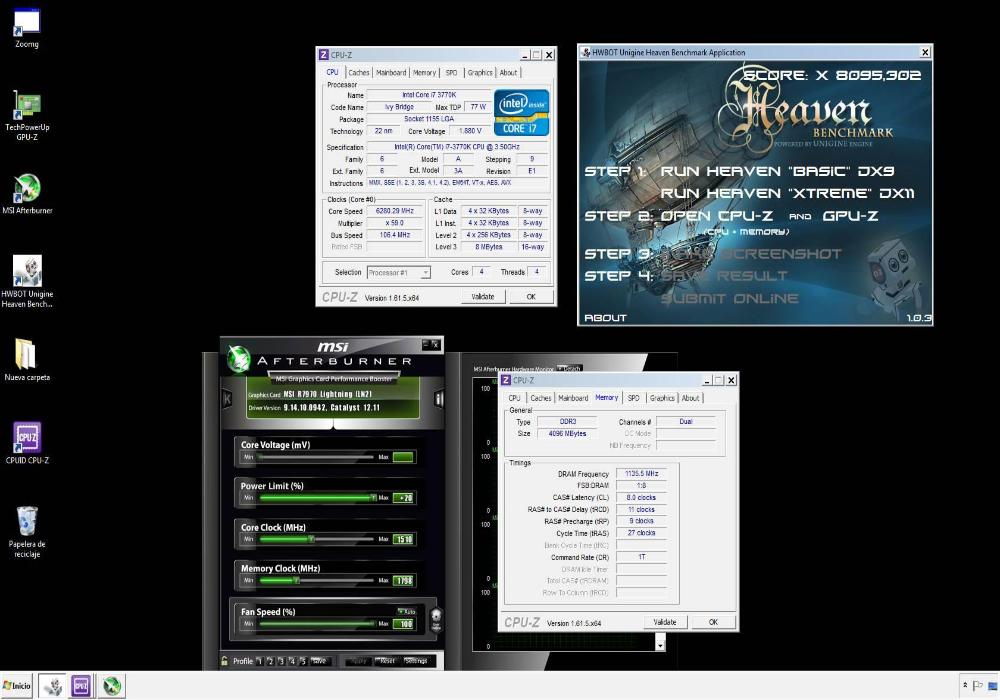Click the Afterburner Apply button

[x=358, y=661]
